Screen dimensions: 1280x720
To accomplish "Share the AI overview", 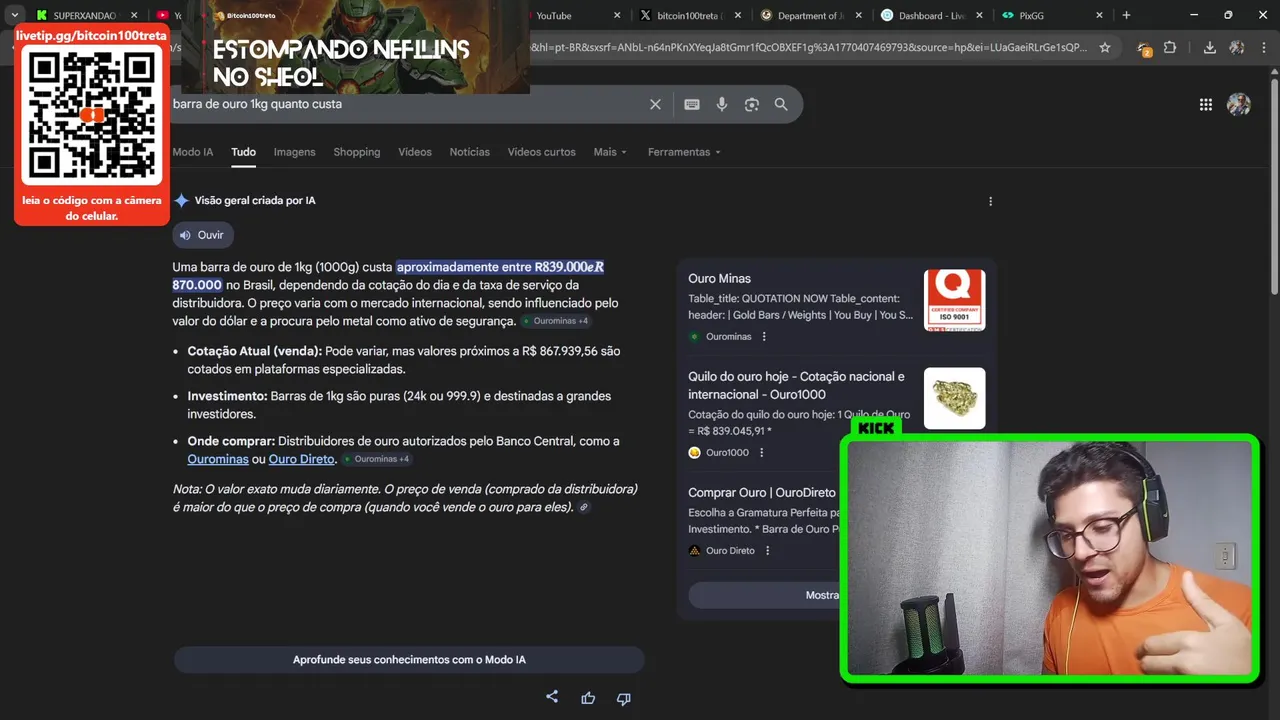I will click(x=552, y=697).
